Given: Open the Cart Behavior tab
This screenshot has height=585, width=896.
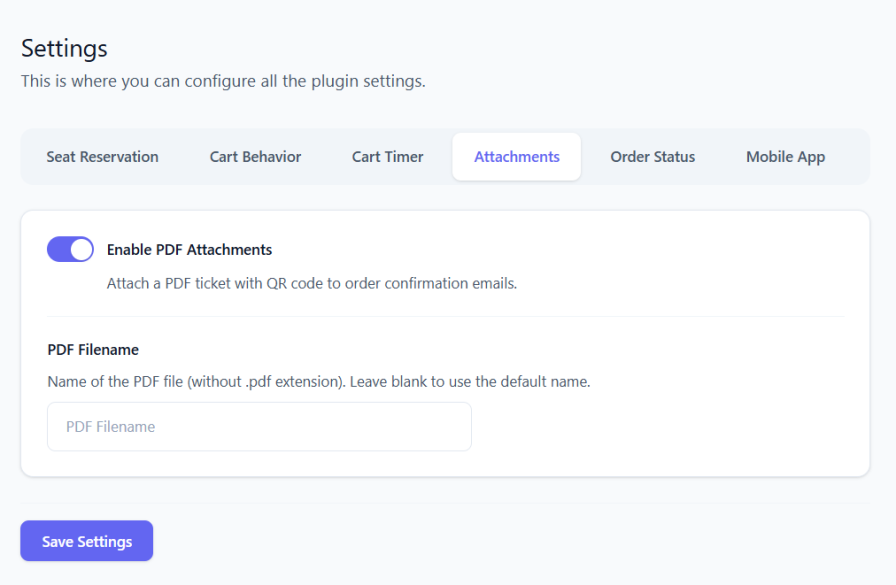Looking at the screenshot, I should [x=255, y=157].
